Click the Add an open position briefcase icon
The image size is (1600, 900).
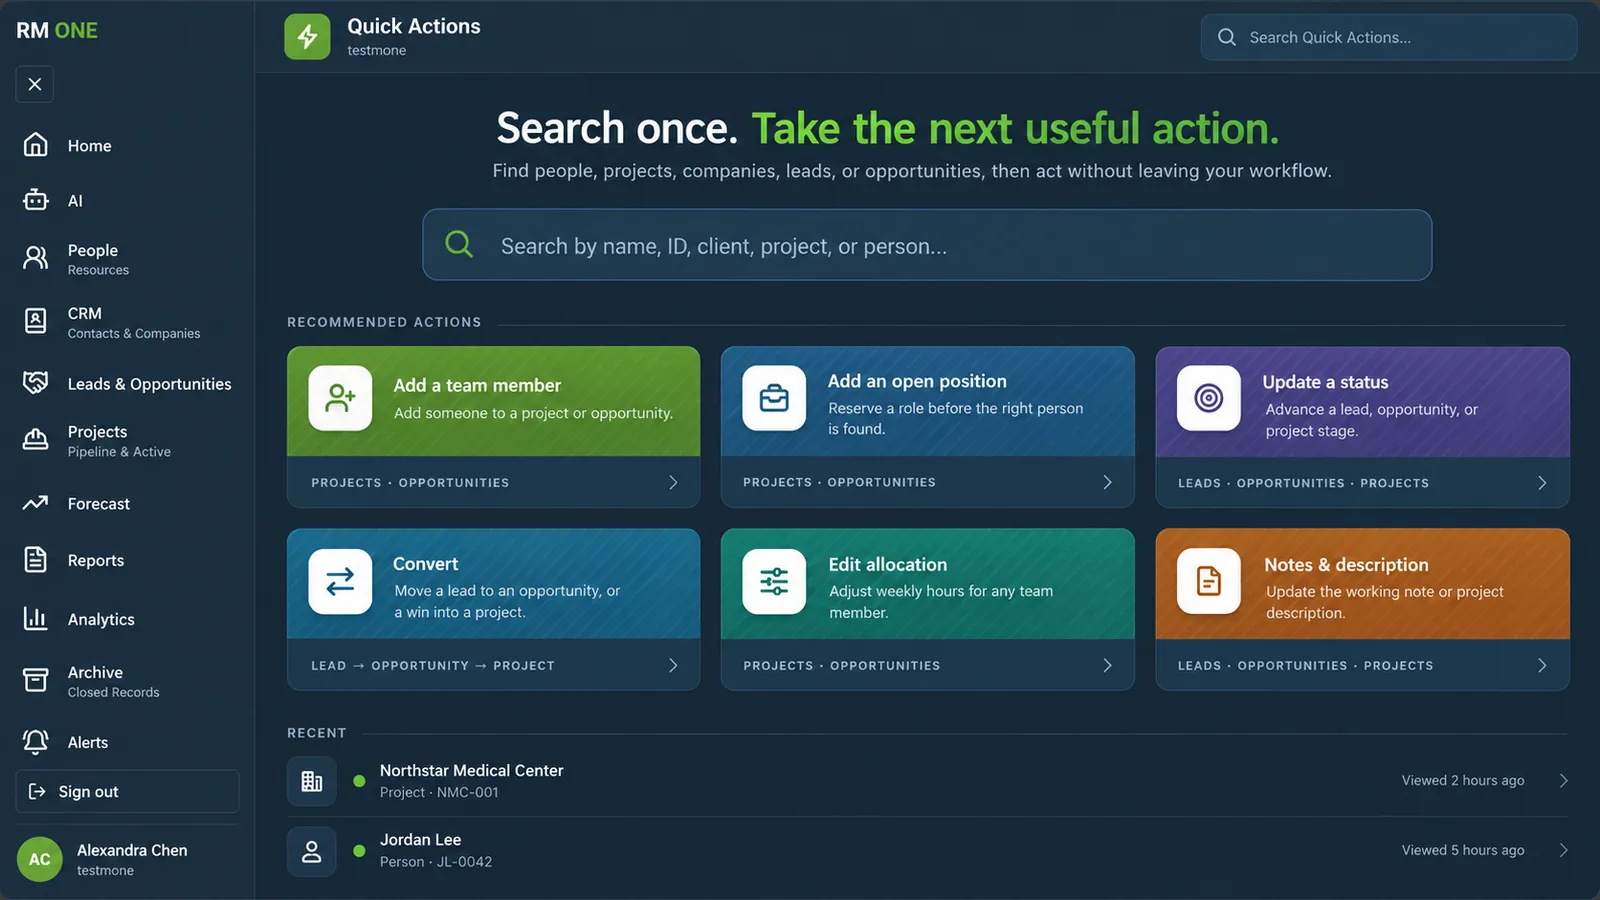774,398
